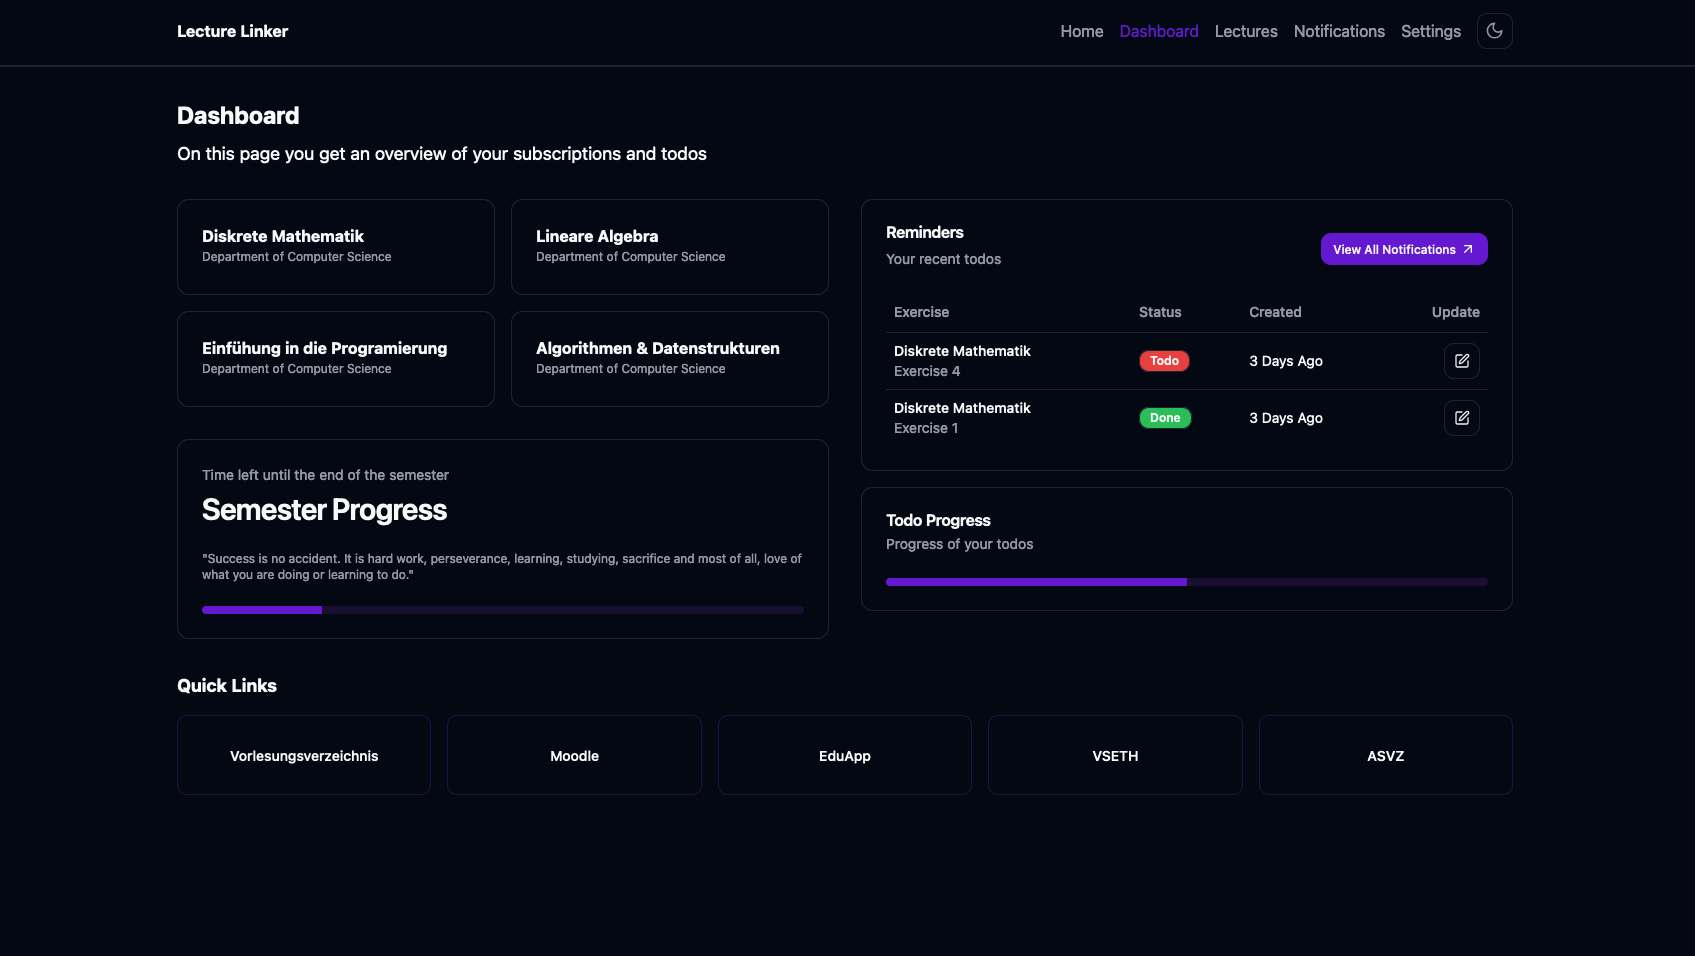Open the Diskrete Mathematik lecture card
The height and width of the screenshot is (956, 1695).
(x=335, y=247)
